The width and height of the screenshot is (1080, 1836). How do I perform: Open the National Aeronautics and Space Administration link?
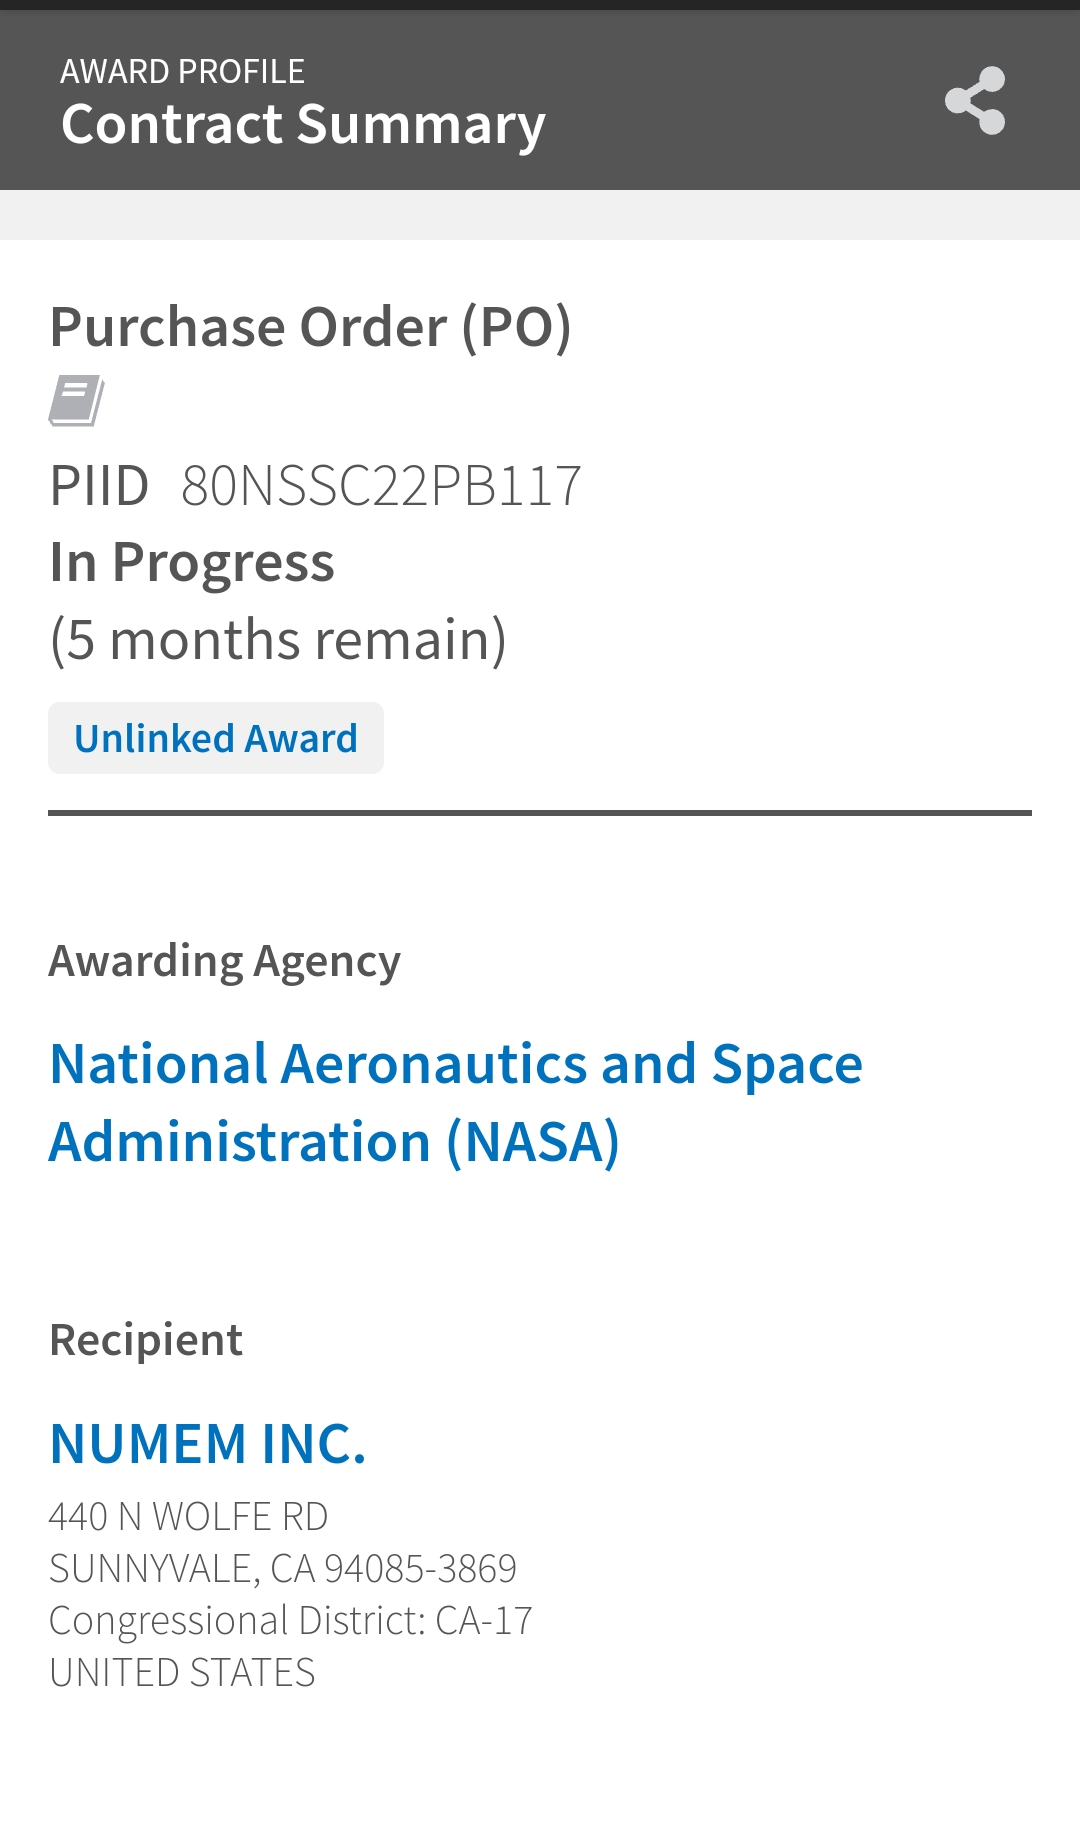tap(456, 1102)
